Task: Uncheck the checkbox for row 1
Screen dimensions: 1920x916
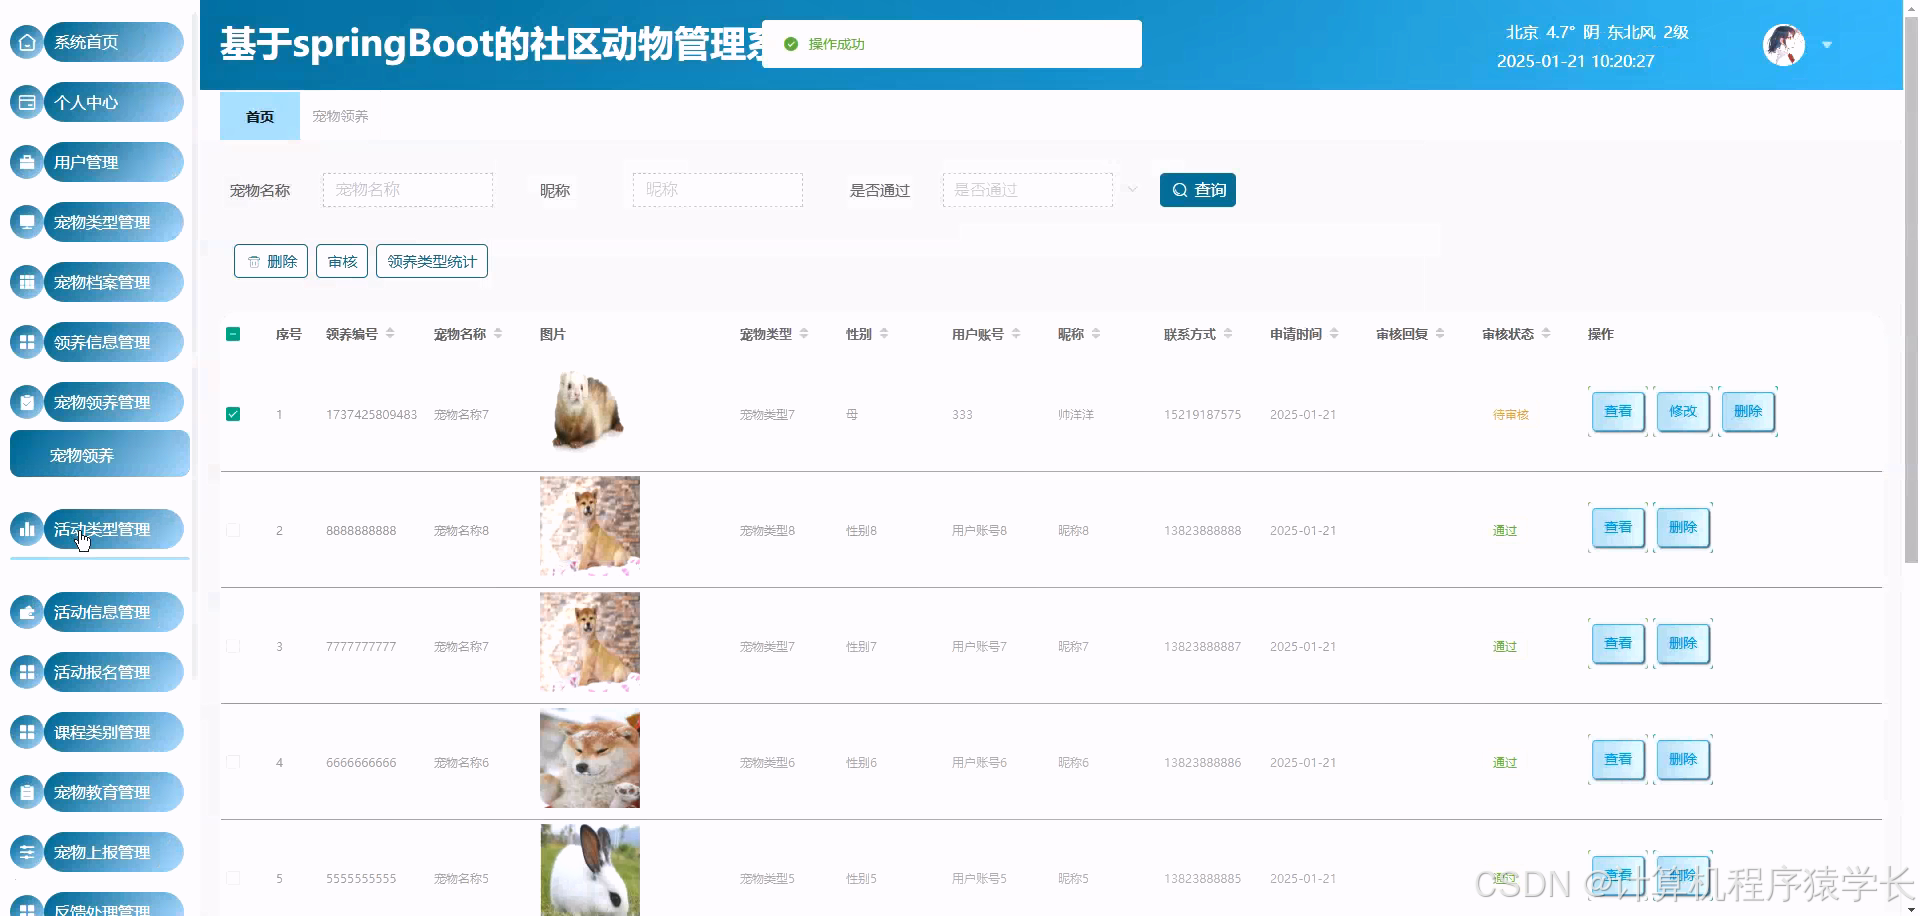Action: pyautogui.click(x=233, y=413)
